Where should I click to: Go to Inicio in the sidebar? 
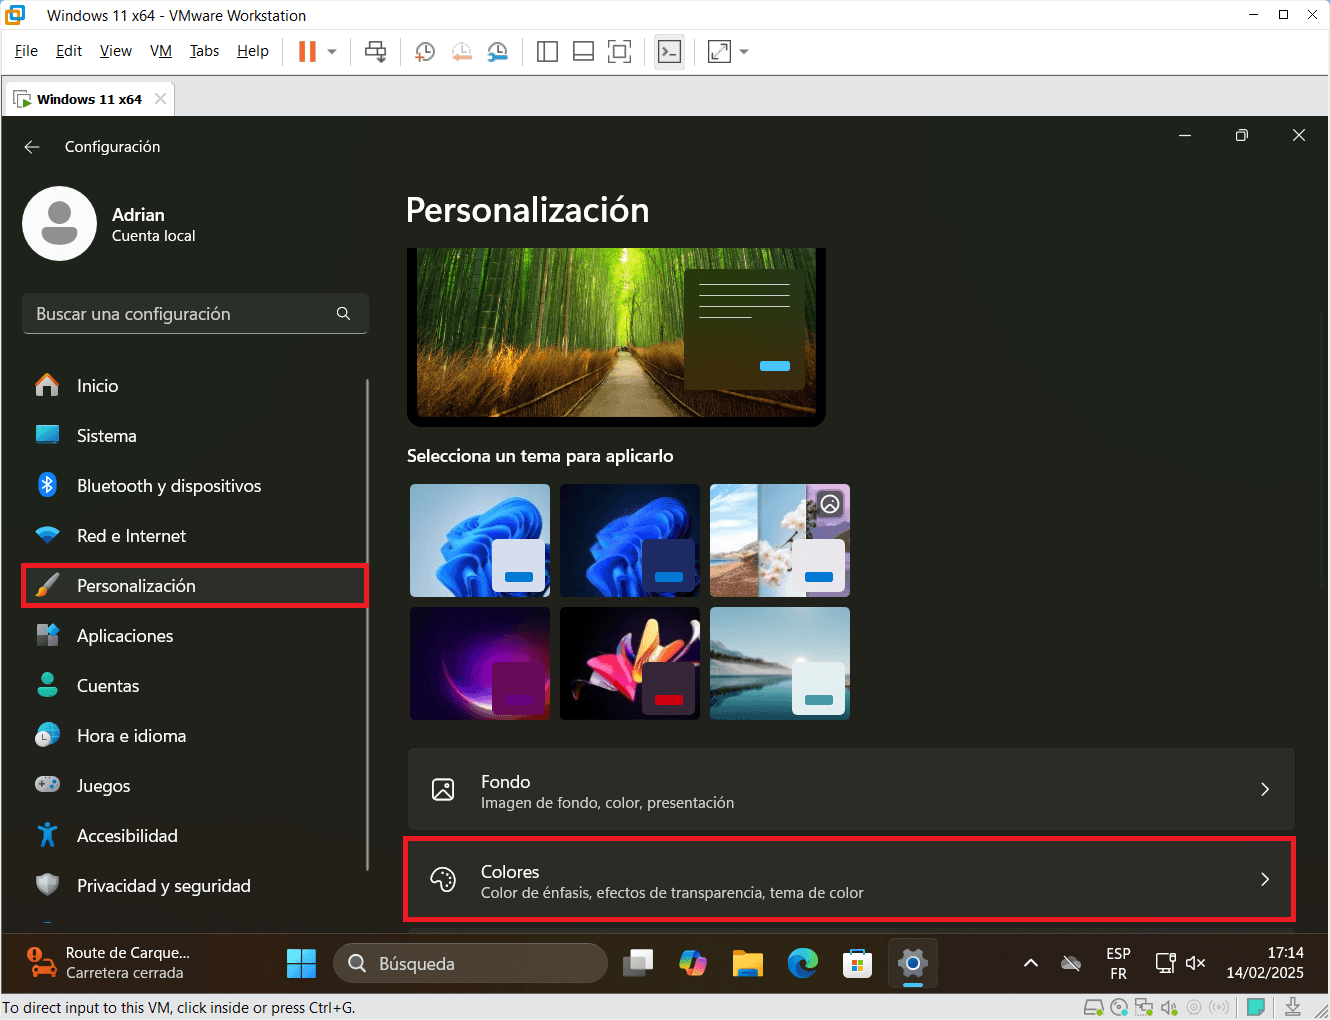195,386
